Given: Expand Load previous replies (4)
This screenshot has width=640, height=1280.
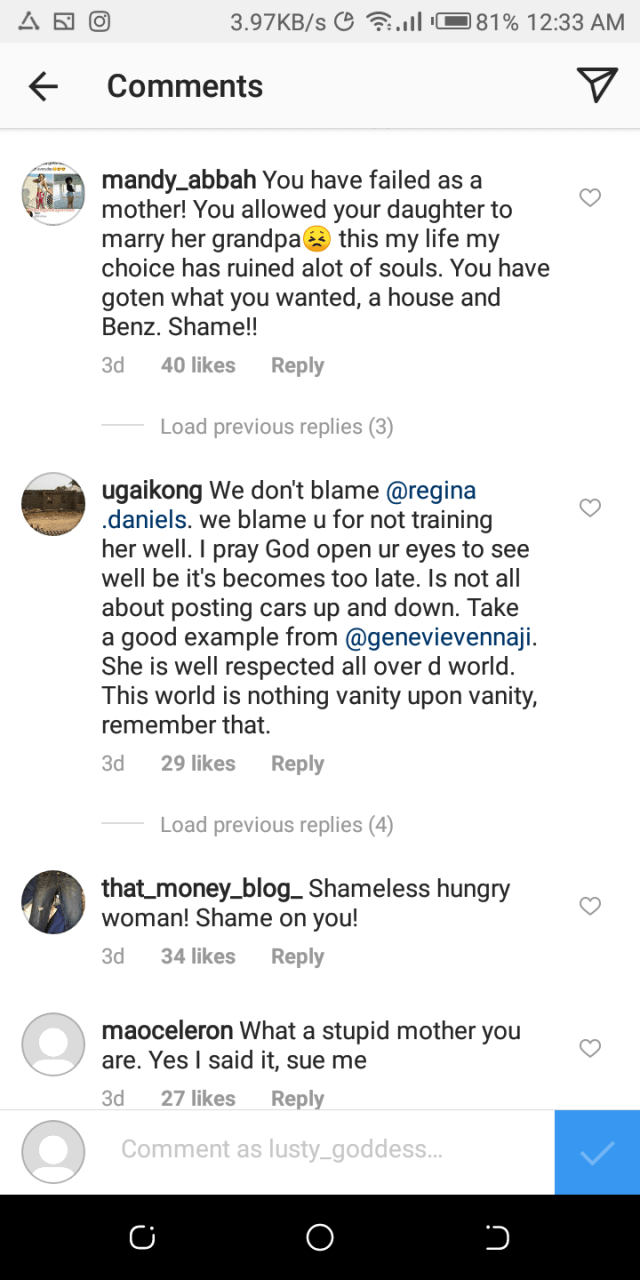Looking at the screenshot, I should pyautogui.click(x=276, y=825).
